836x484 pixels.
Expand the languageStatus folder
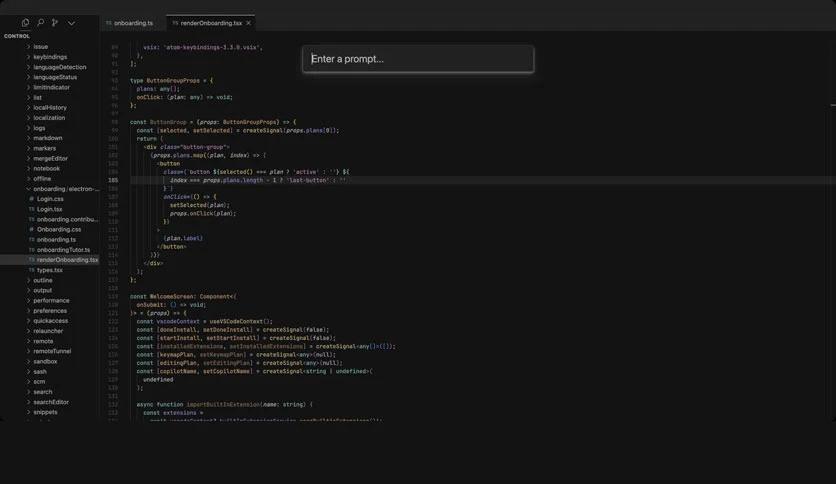tap(55, 77)
